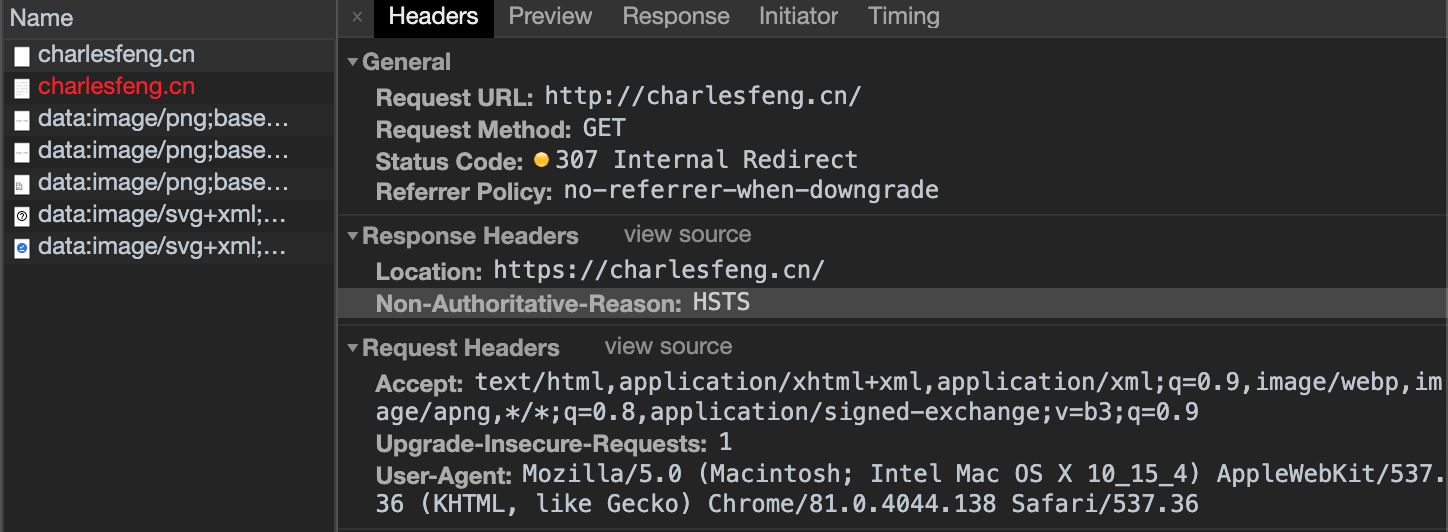1448x532 pixels.
Task: Open the Initiator tab
Action: [x=798, y=17]
